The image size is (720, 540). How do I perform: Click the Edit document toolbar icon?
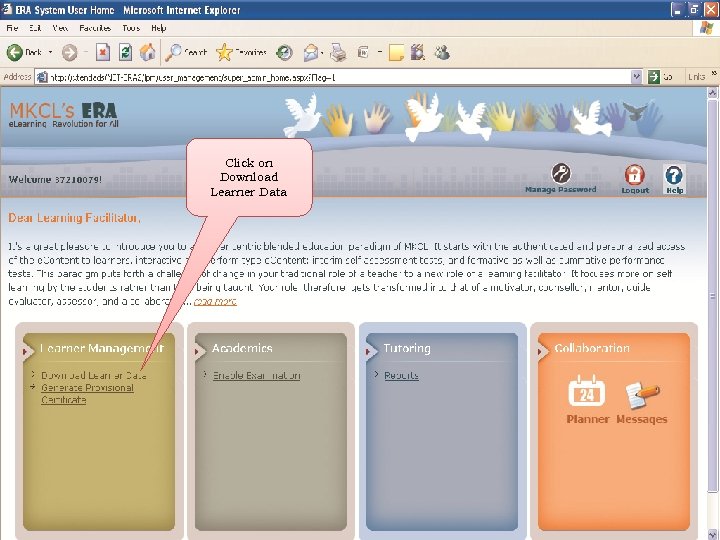tap(363, 52)
